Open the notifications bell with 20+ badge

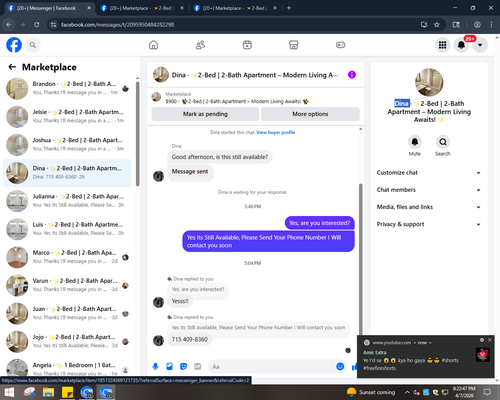[461, 45]
